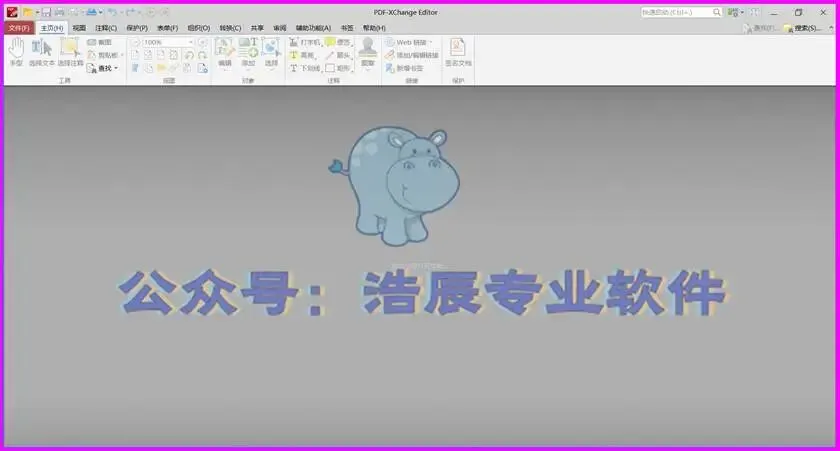
Task: Collapse the ribbon with the top-right arrow
Action: tap(831, 28)
